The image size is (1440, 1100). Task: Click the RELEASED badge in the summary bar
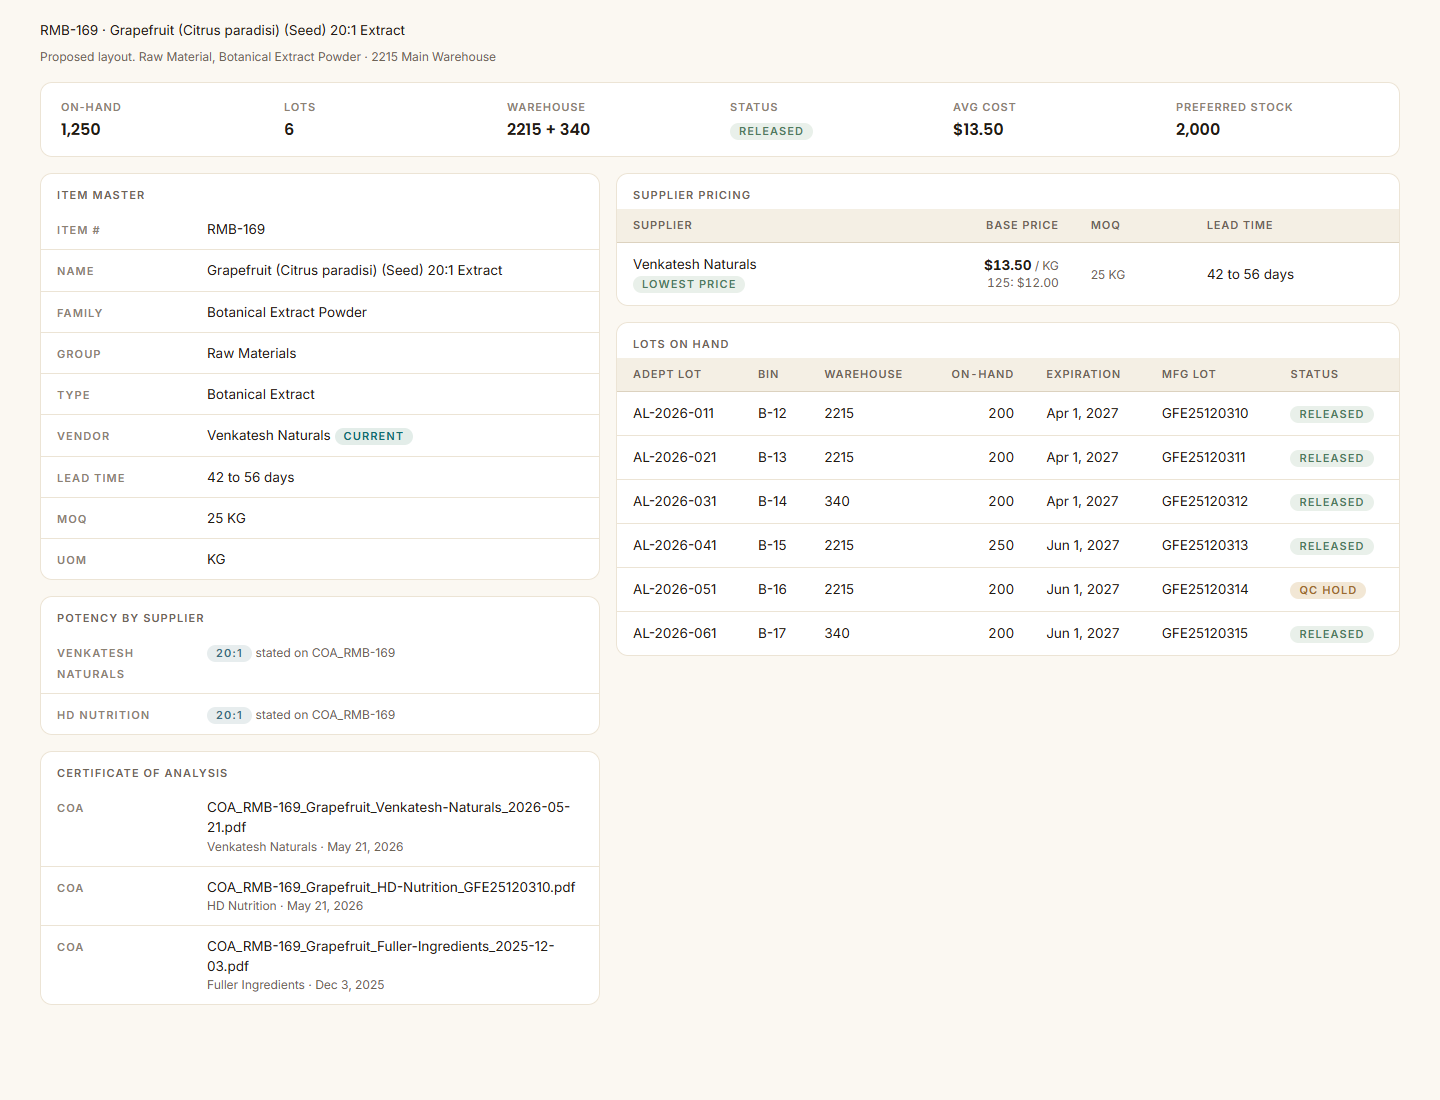click(771, 131)
